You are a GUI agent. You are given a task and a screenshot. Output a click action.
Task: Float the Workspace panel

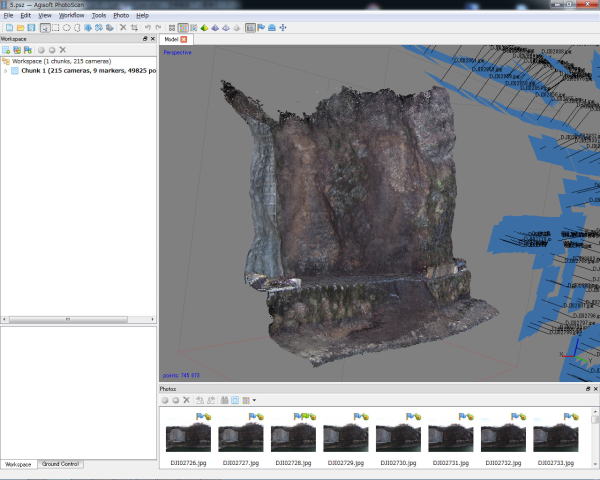click(x=145, y=39)
